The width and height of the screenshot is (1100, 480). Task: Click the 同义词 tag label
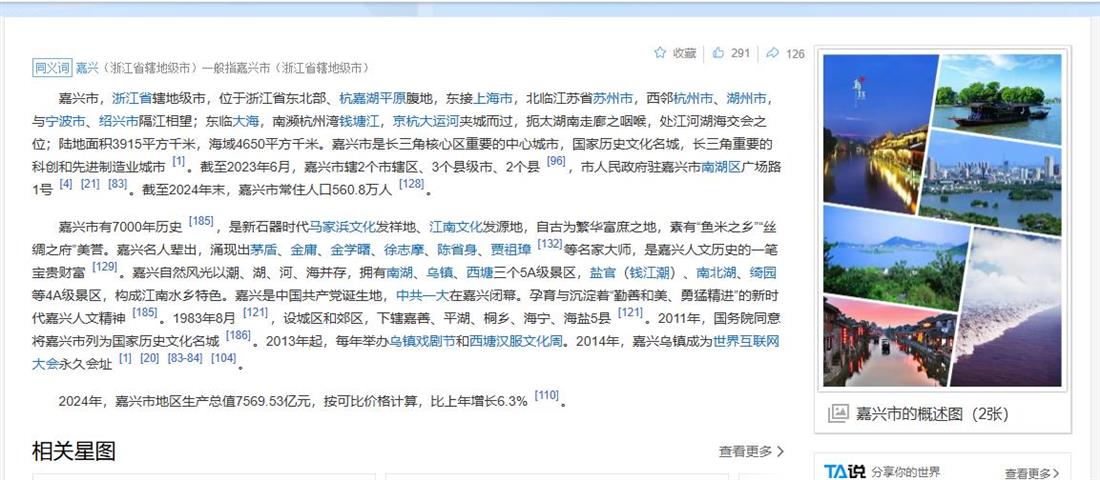click(x=52, y=68)
